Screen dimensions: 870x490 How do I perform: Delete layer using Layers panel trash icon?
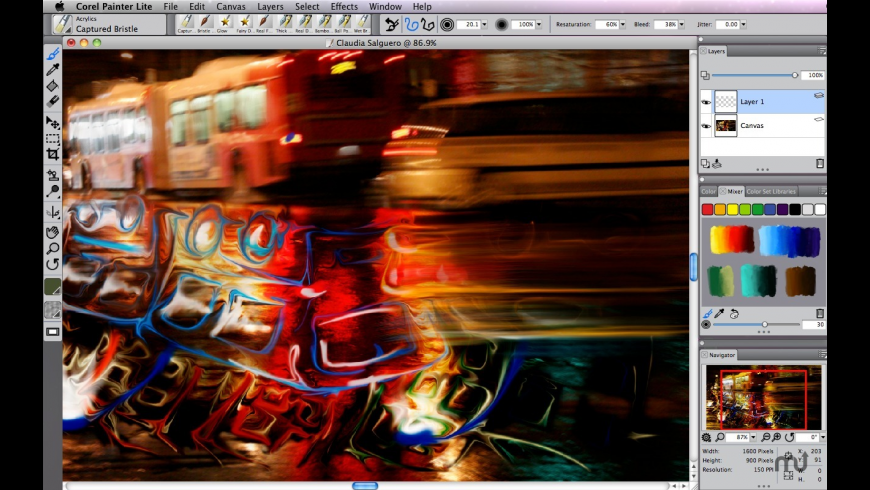(x=820, y=163)
